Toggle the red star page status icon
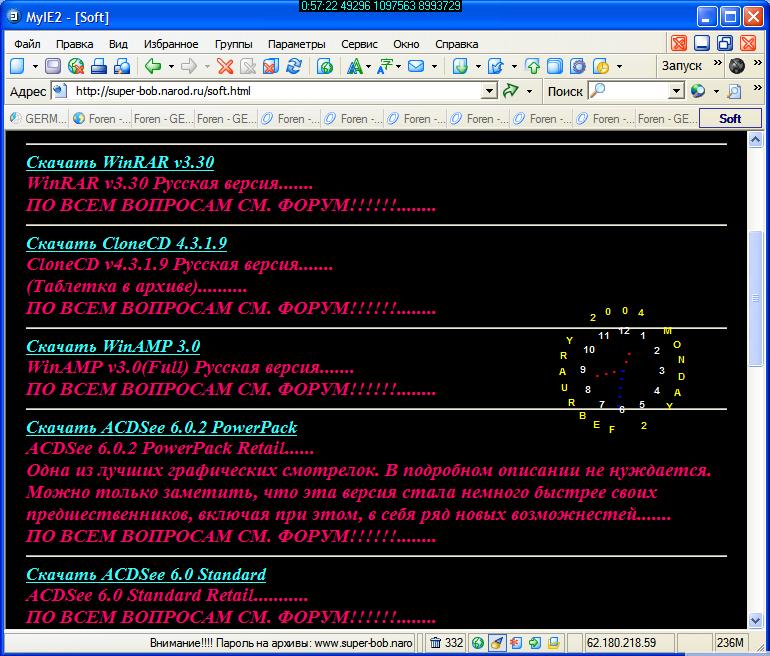 (x=516, y=643)
